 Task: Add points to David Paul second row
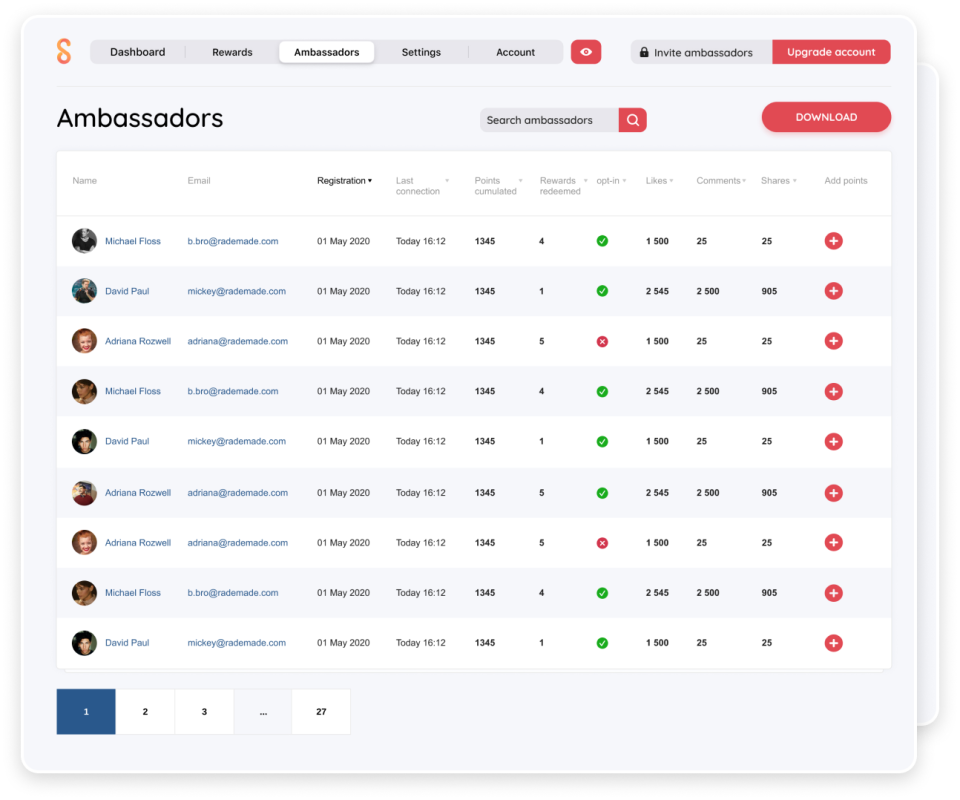click(x=833, y=291)
